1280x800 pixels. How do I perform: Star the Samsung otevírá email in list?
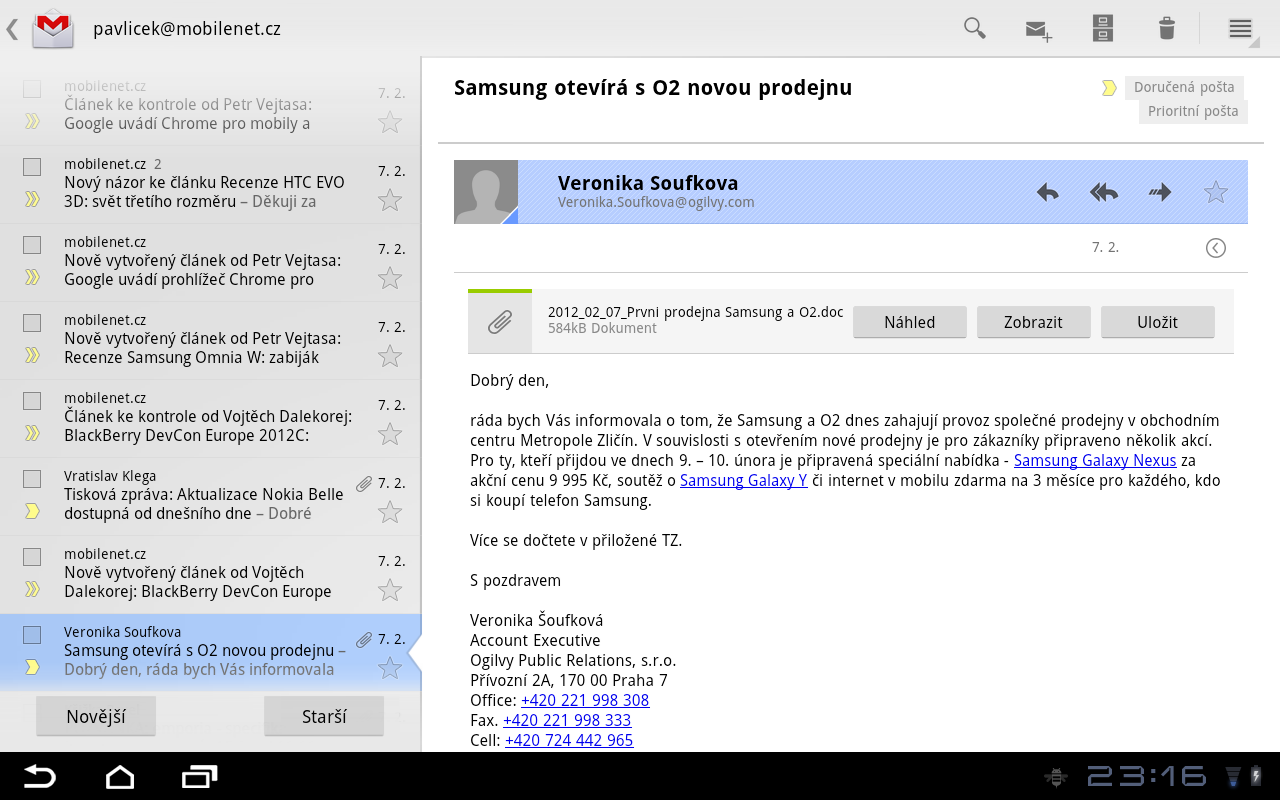coord(390,668)
